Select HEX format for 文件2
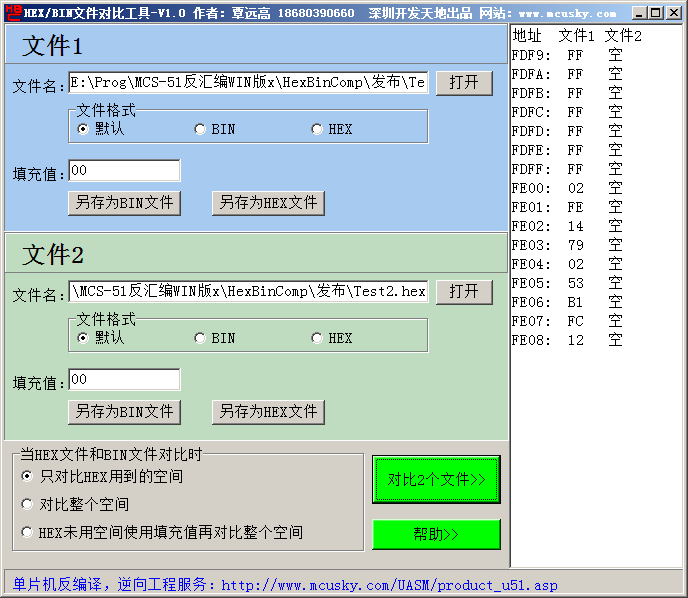The height and width of the screenshot is (598, 688). 317,339
